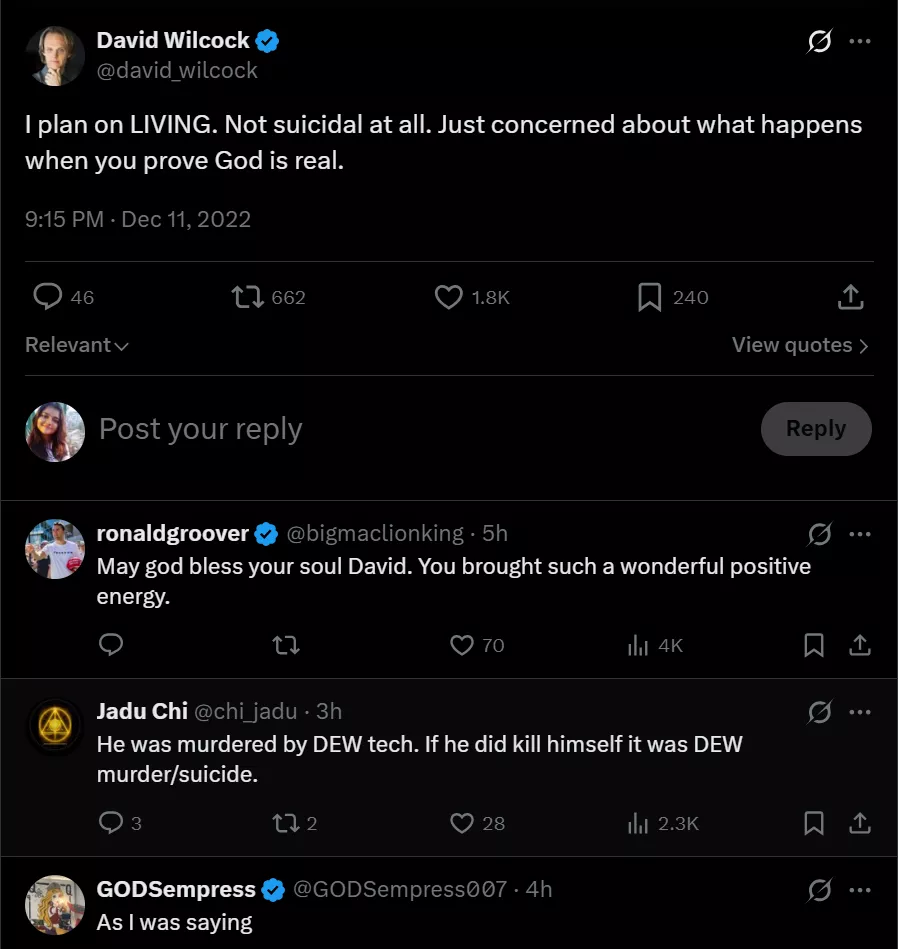Click the reply bubble showing 46 comments
Viewport: 898px width, 949px height.
pos(48,297)
